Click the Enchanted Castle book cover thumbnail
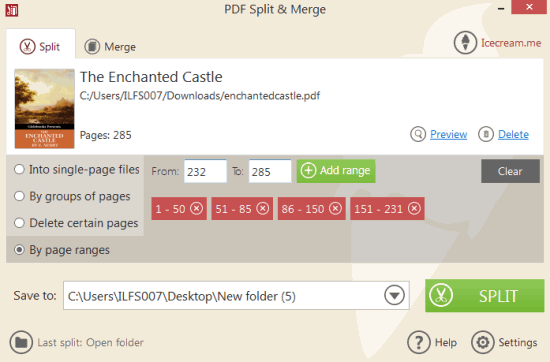 coord(45,109)
